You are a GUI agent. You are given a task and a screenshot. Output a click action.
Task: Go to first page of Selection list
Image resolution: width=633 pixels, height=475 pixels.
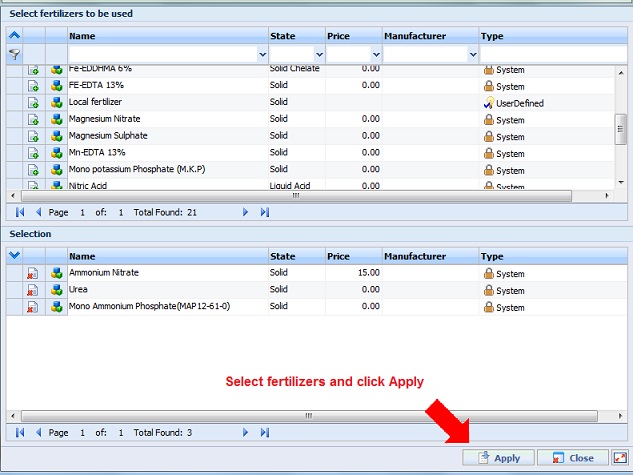click(20, 433)
